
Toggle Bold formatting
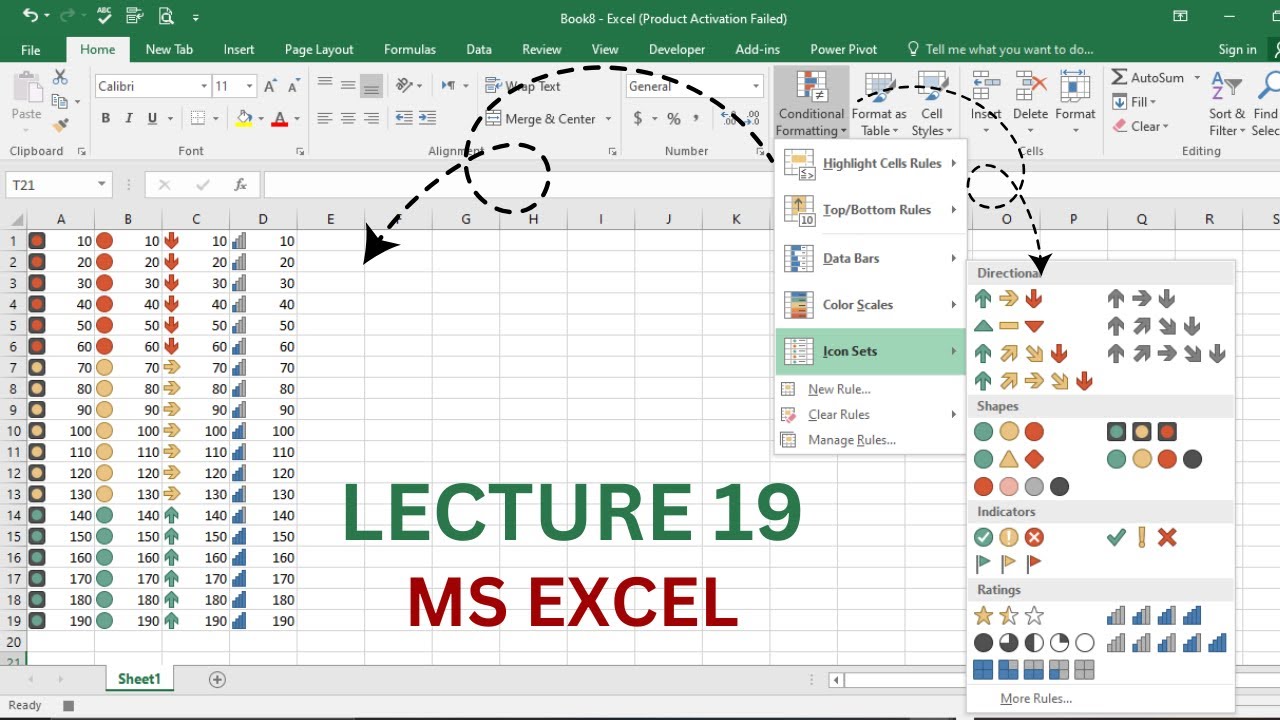click(106, 118)
